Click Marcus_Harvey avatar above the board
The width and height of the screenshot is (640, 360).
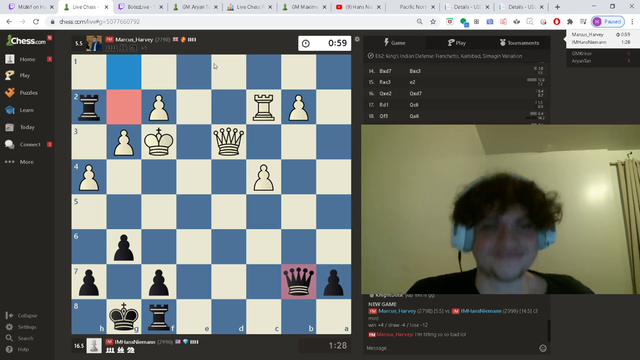click(94, 43)
